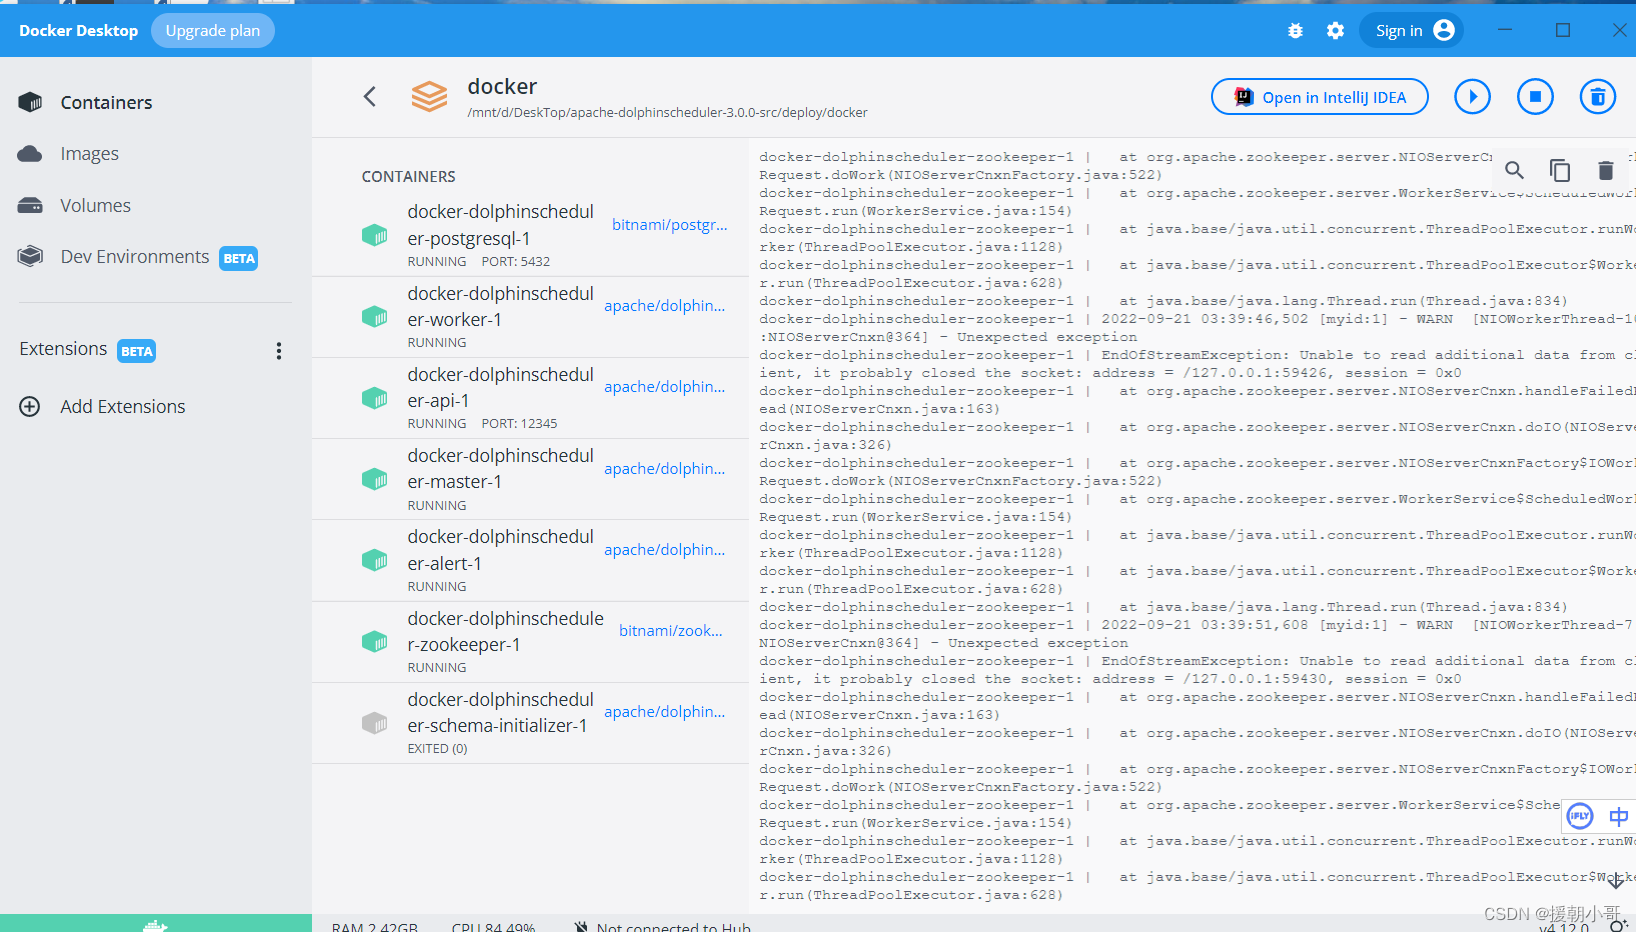Click the Docker whale status icon
1636x932 pixels.
tap(155, 925)
